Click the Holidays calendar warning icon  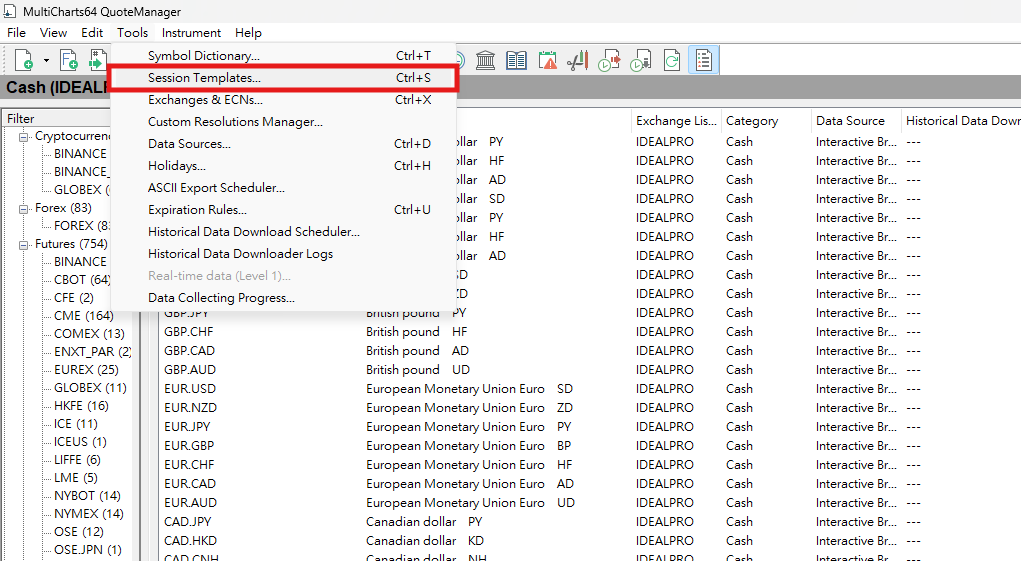(x=547, y=61)
